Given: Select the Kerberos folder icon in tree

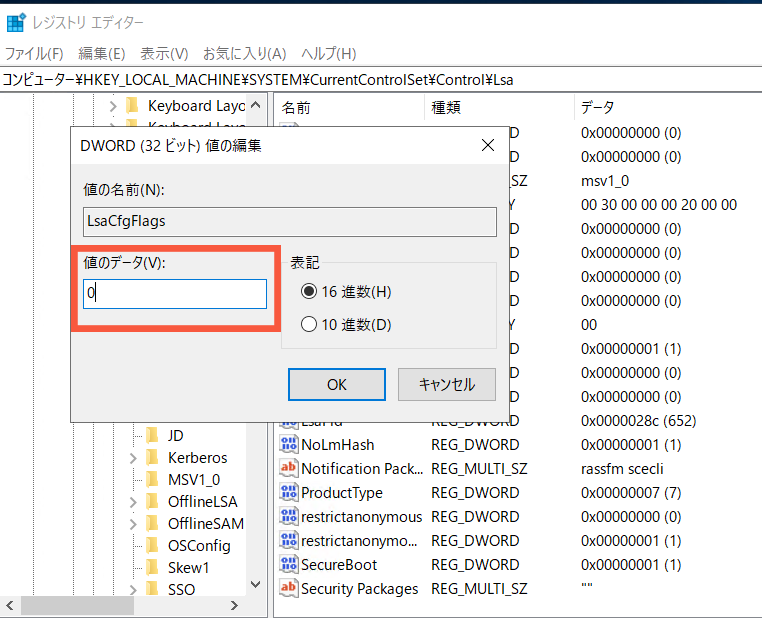Looking at the screenshot, I should [152, 458].
